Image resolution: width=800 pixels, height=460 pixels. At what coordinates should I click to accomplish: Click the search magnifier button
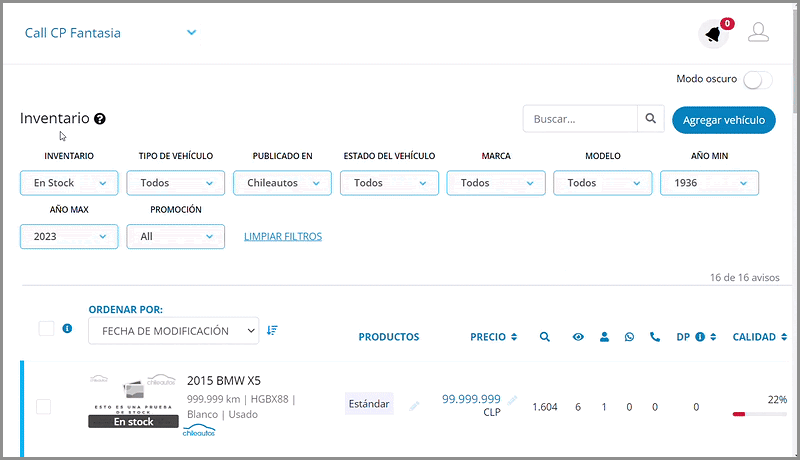tap(651, 119)
